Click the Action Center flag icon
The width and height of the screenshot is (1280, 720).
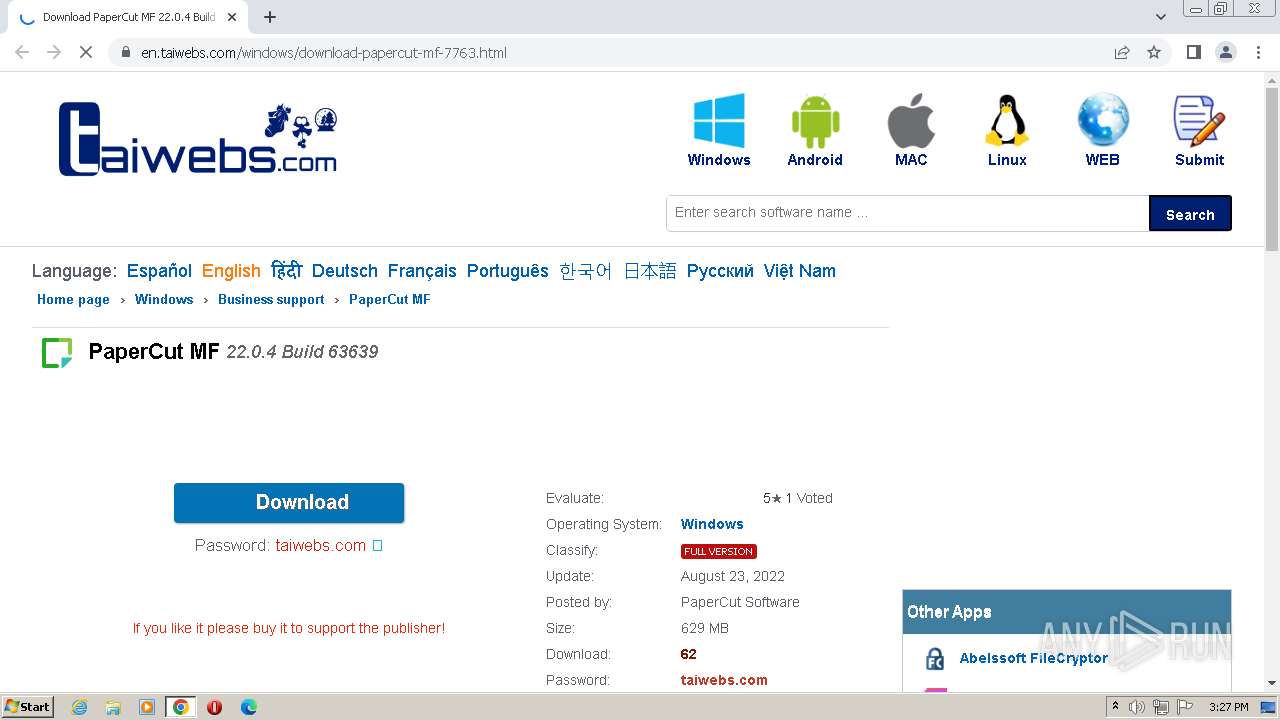click(x=1185, y=707)
